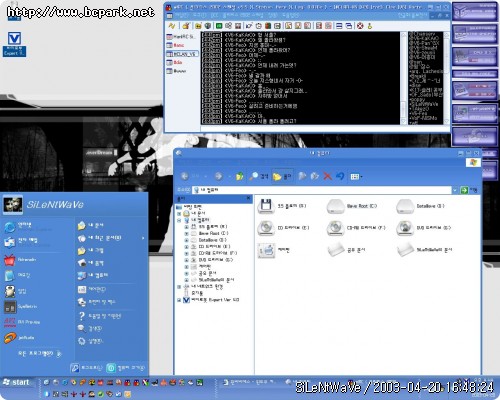Launch Internet Explorer from the Start menu
Viewport: 500px width, 400px height.
pos(27,227)
